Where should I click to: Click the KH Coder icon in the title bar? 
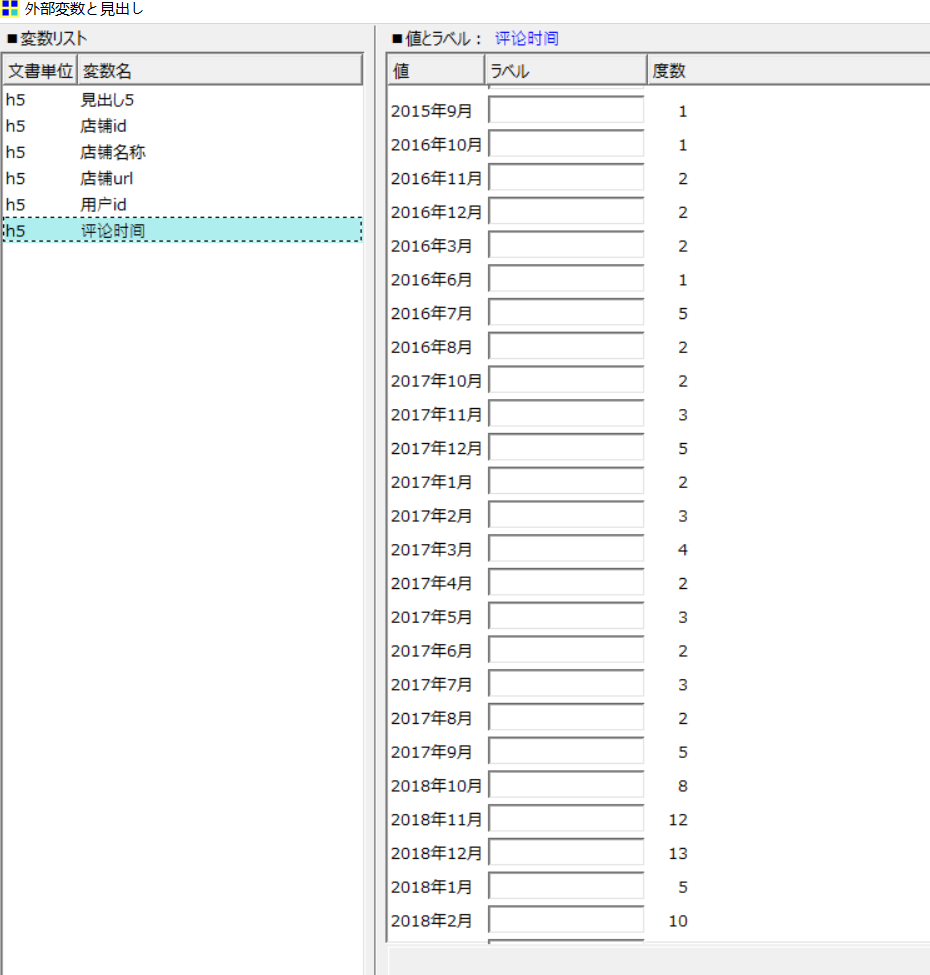(10, 9)
